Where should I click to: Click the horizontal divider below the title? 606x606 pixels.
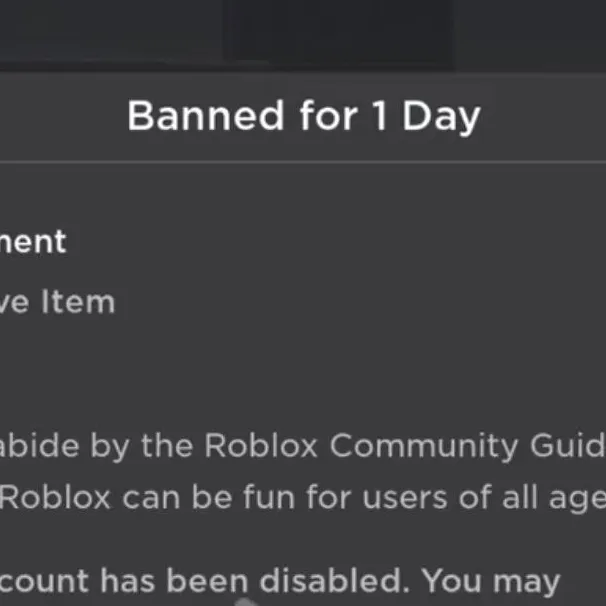coord(303,162)
